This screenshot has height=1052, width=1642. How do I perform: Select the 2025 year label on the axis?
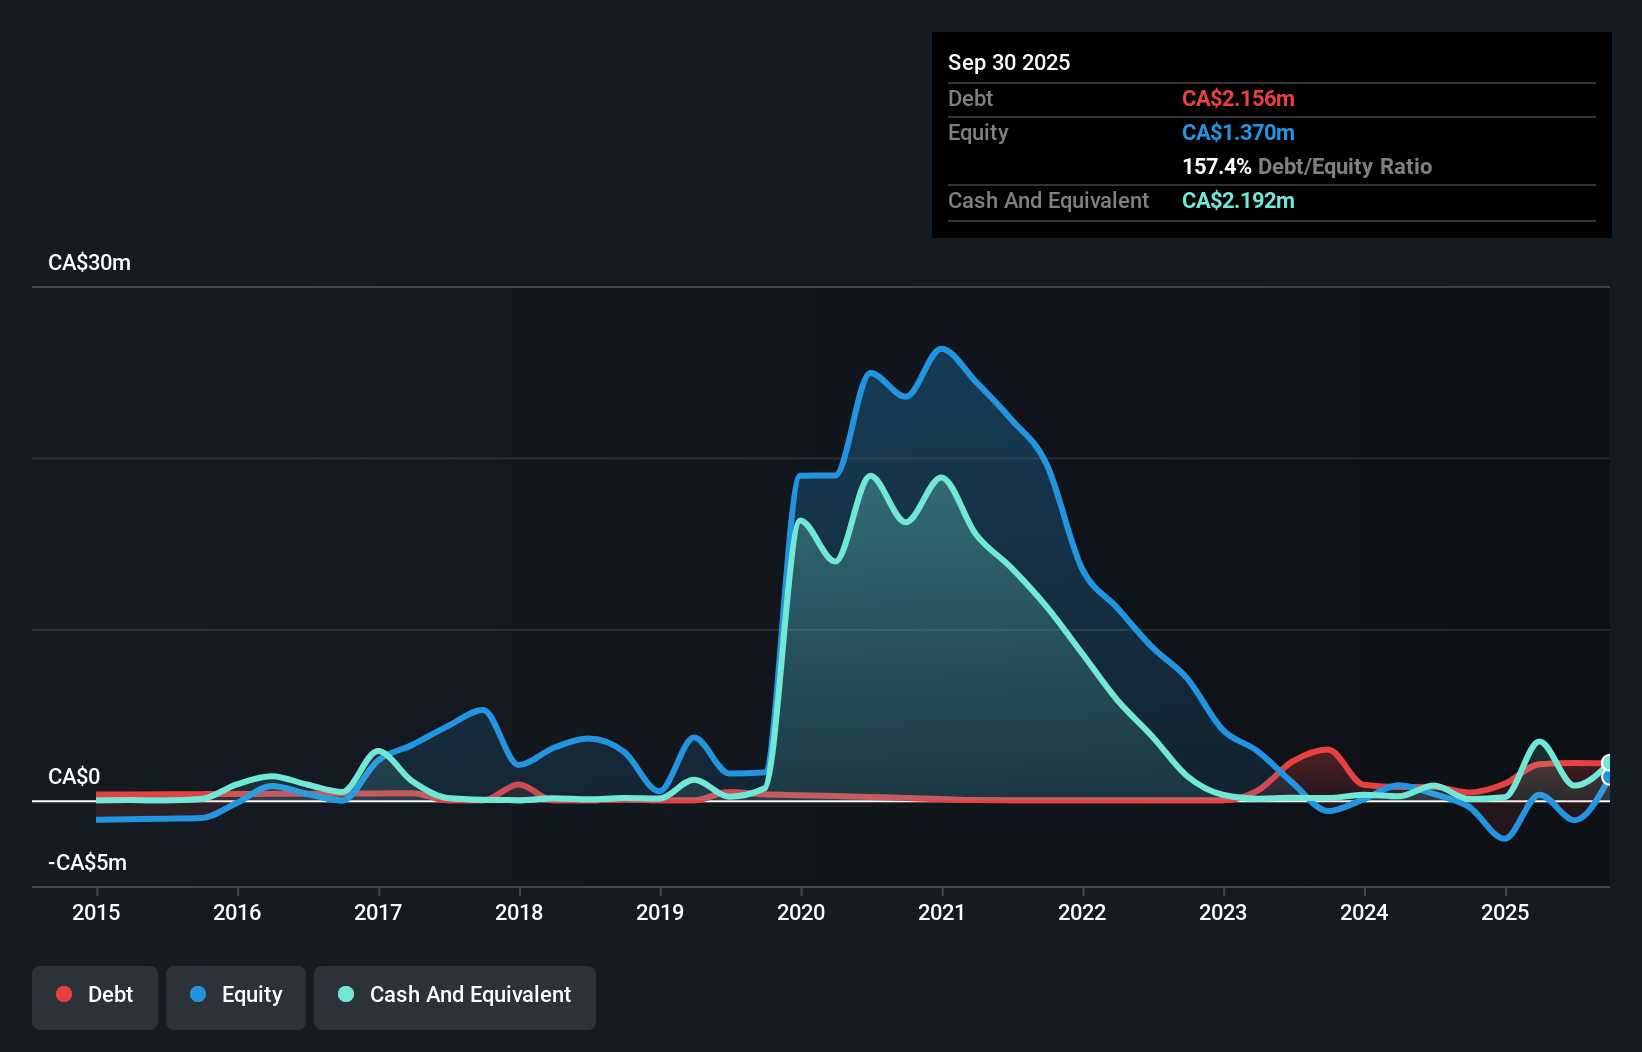[1506, 912]
